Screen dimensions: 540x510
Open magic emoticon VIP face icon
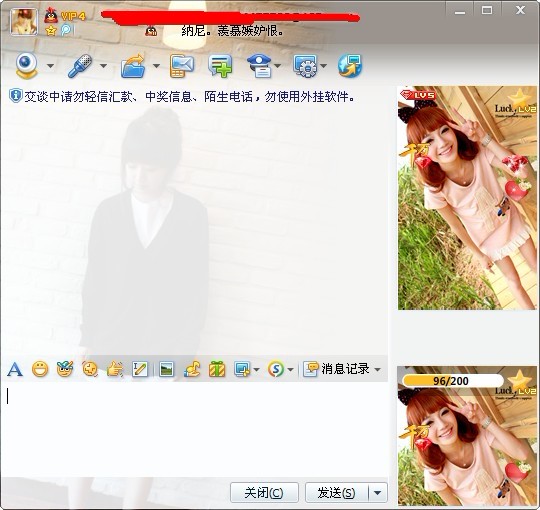[65, 370]
